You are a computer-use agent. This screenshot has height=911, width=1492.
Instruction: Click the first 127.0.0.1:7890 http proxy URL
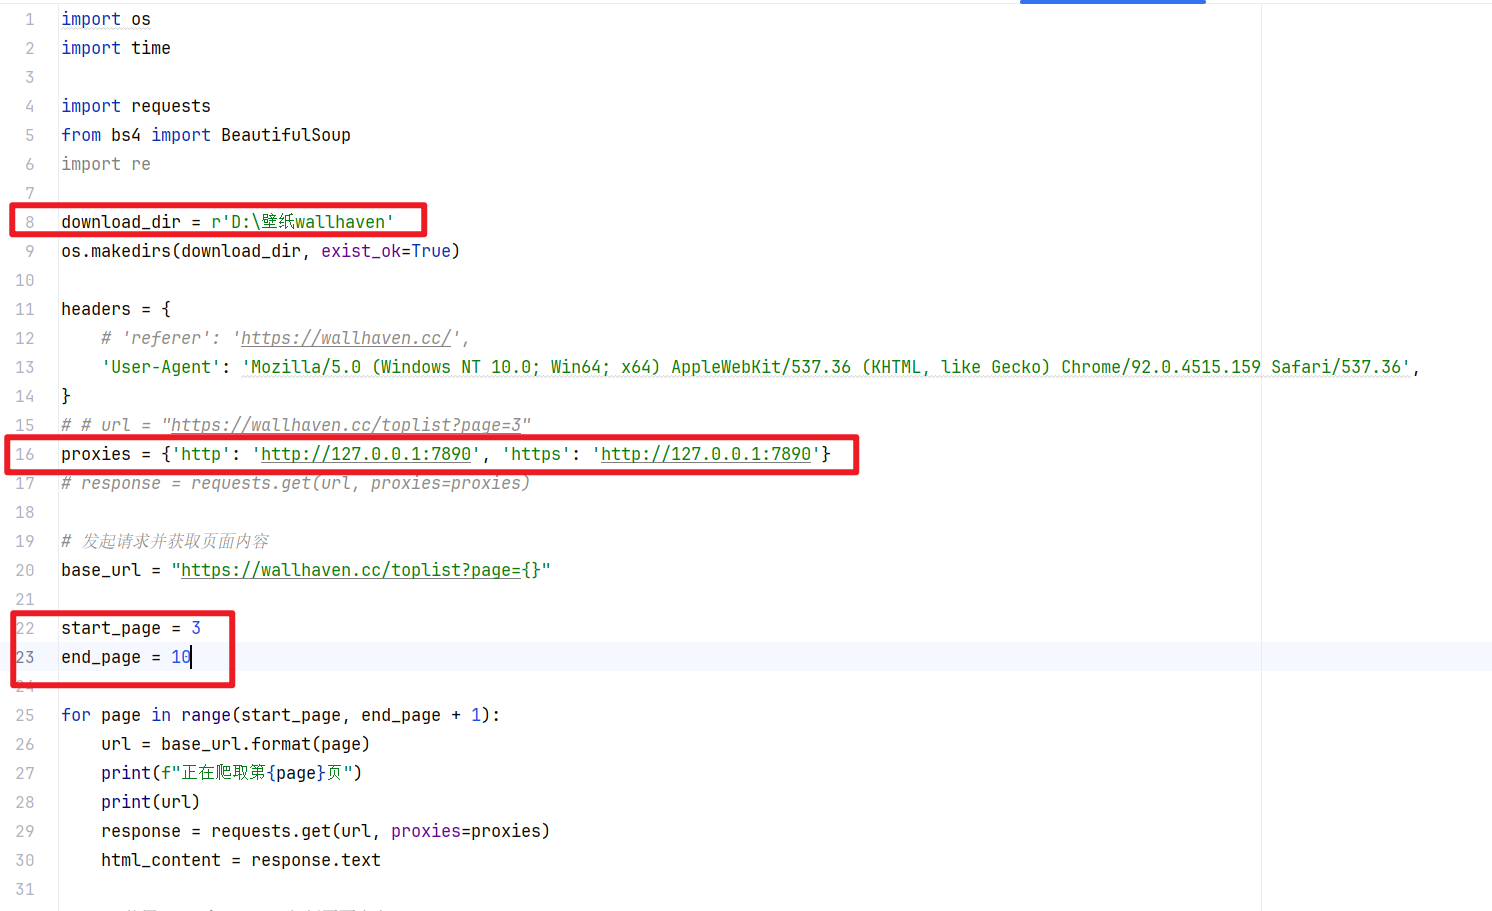pyautogui.click(x=365, y=454)
